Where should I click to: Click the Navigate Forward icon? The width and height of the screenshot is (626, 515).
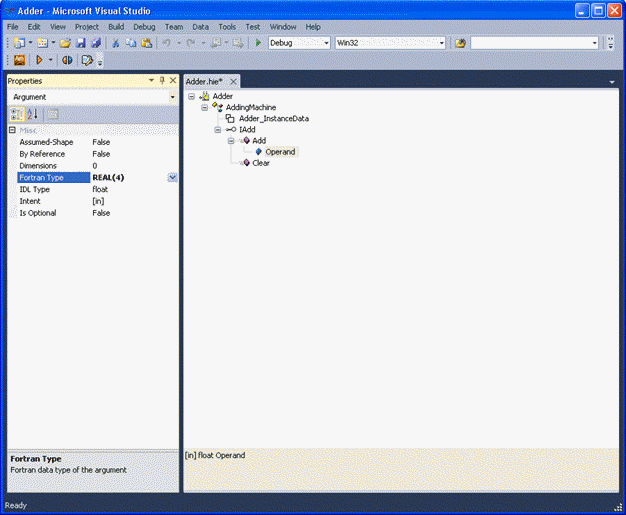238,43
